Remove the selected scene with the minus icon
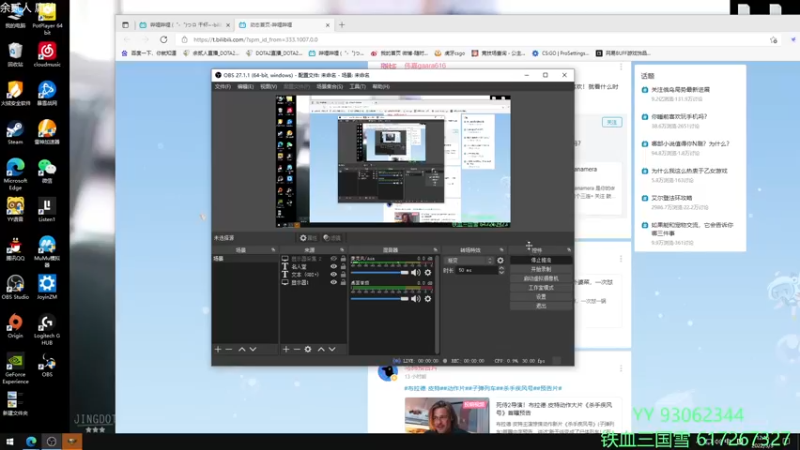 (x=229, y=349)
